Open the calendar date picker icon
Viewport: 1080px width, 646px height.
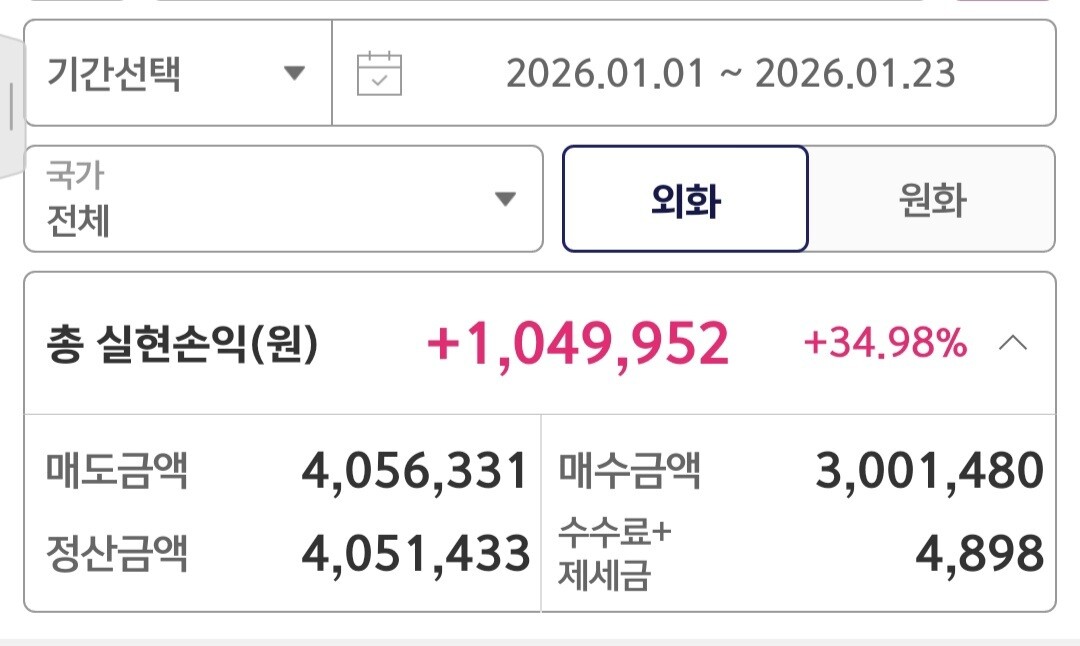(x=379, y=74)
